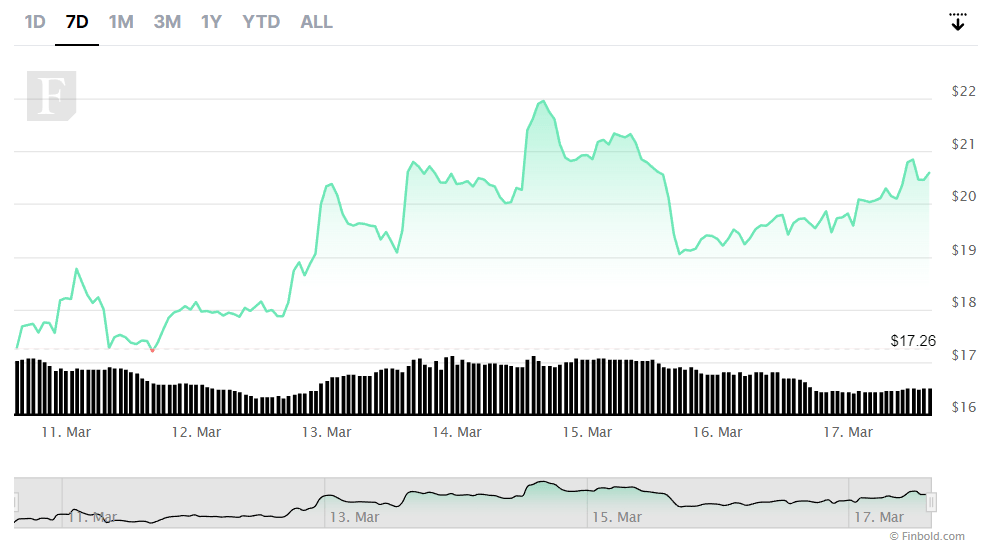Switch to the 3M time range
Screen dimensions: 992x555
(167, 22)
